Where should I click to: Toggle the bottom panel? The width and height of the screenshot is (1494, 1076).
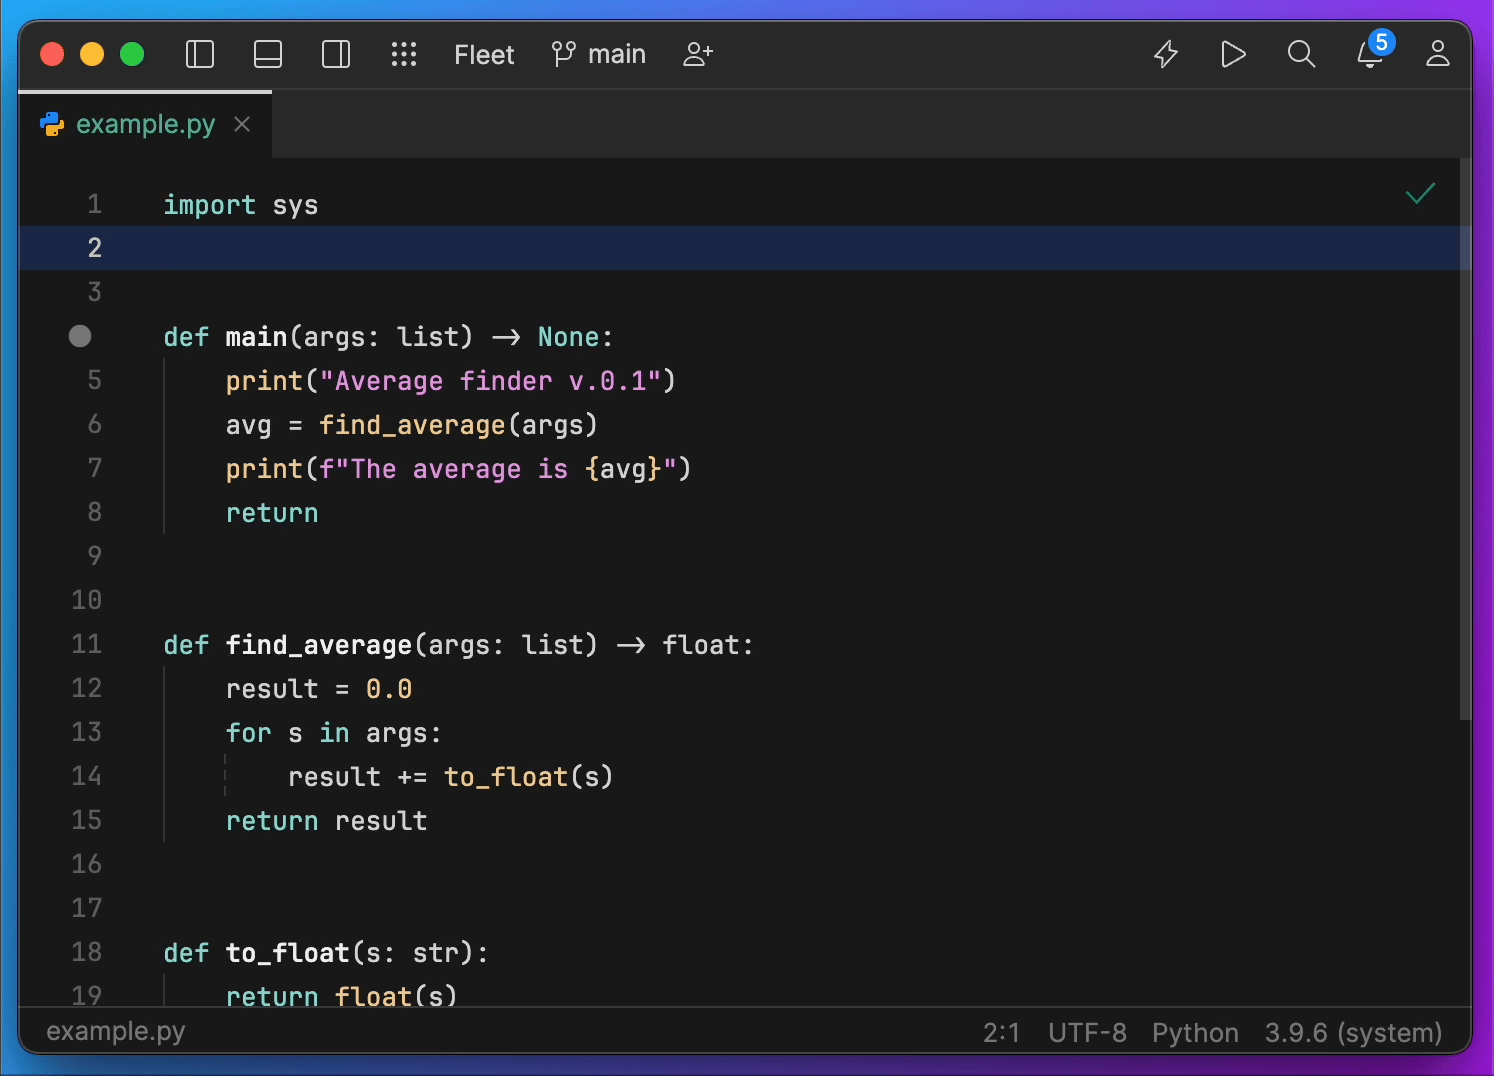tap(268, 54)
